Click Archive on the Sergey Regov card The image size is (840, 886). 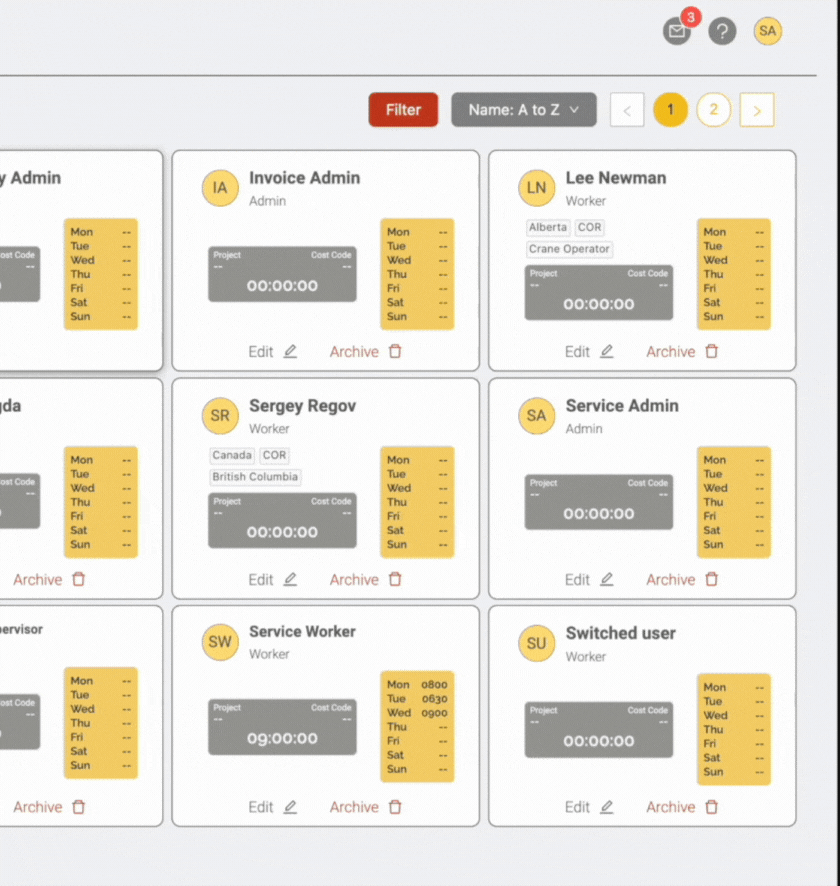pyautogui.click(x=354, y=579)
